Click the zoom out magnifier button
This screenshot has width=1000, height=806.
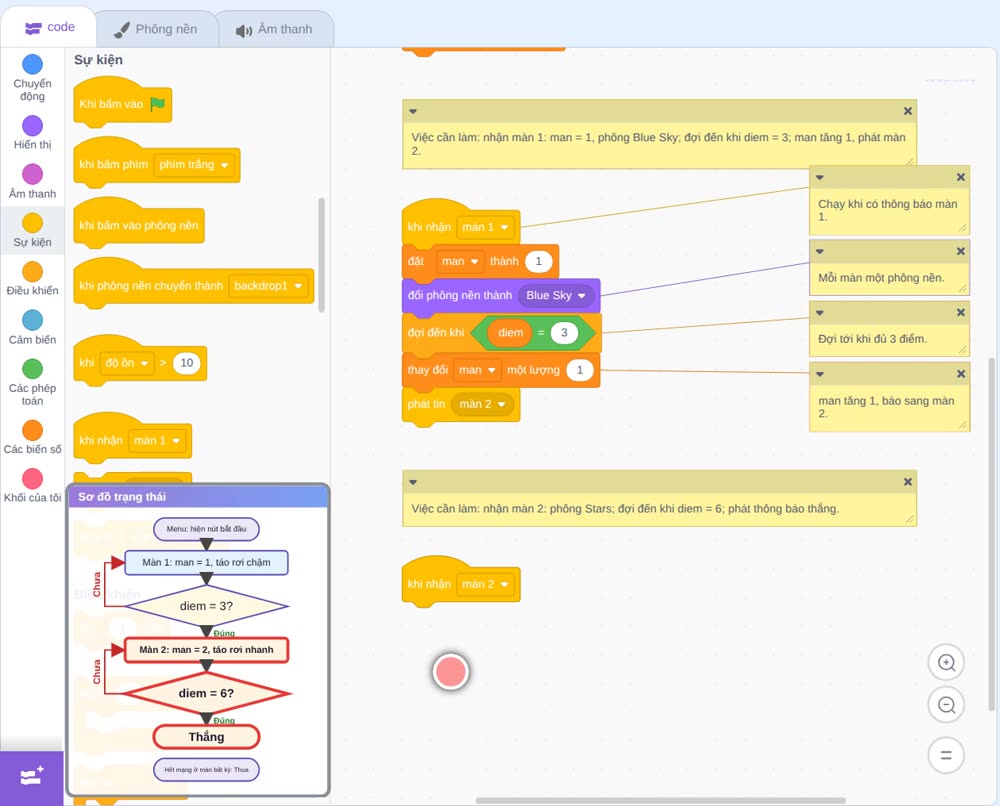coord(946,705)
